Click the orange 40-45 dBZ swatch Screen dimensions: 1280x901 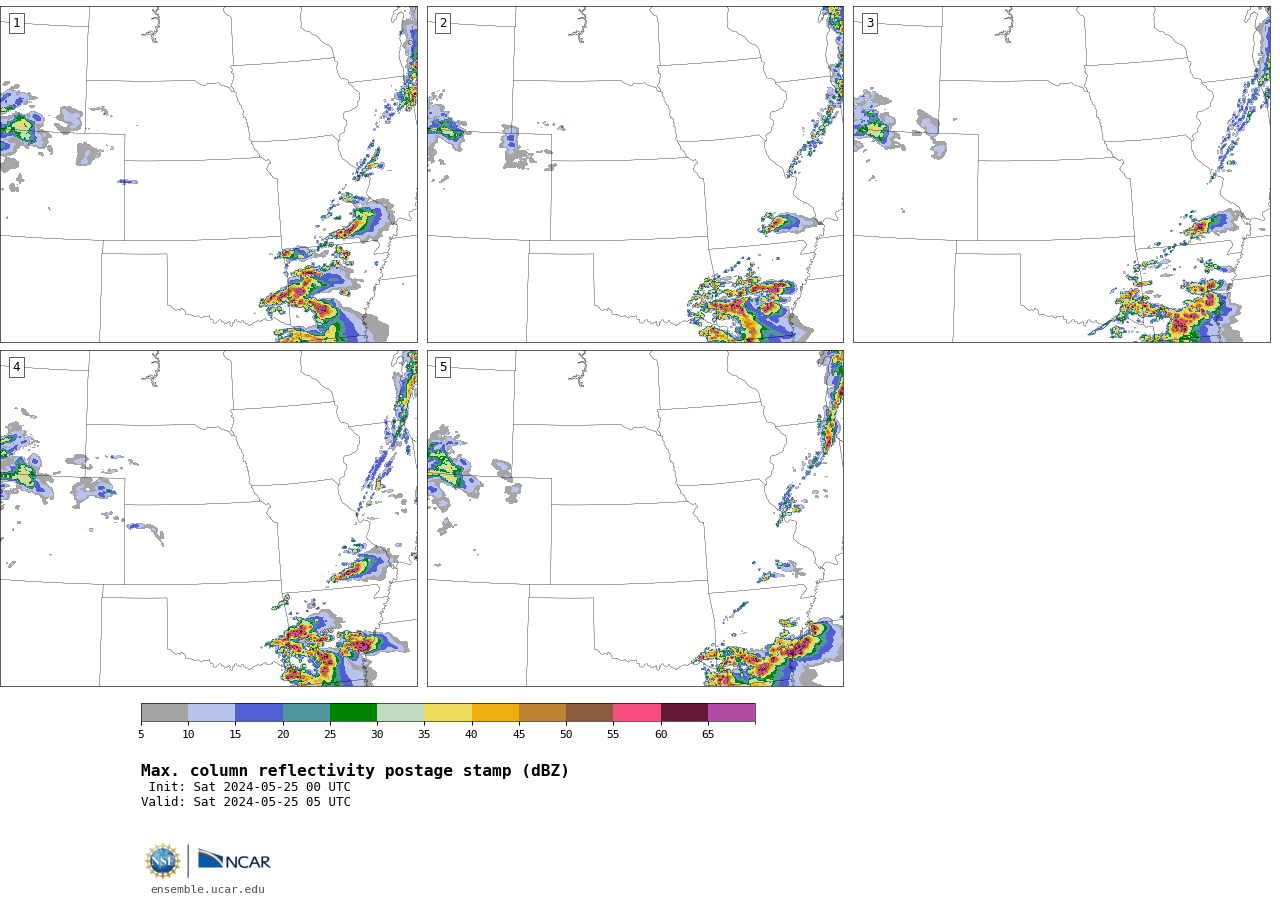[x=495, y=712]
